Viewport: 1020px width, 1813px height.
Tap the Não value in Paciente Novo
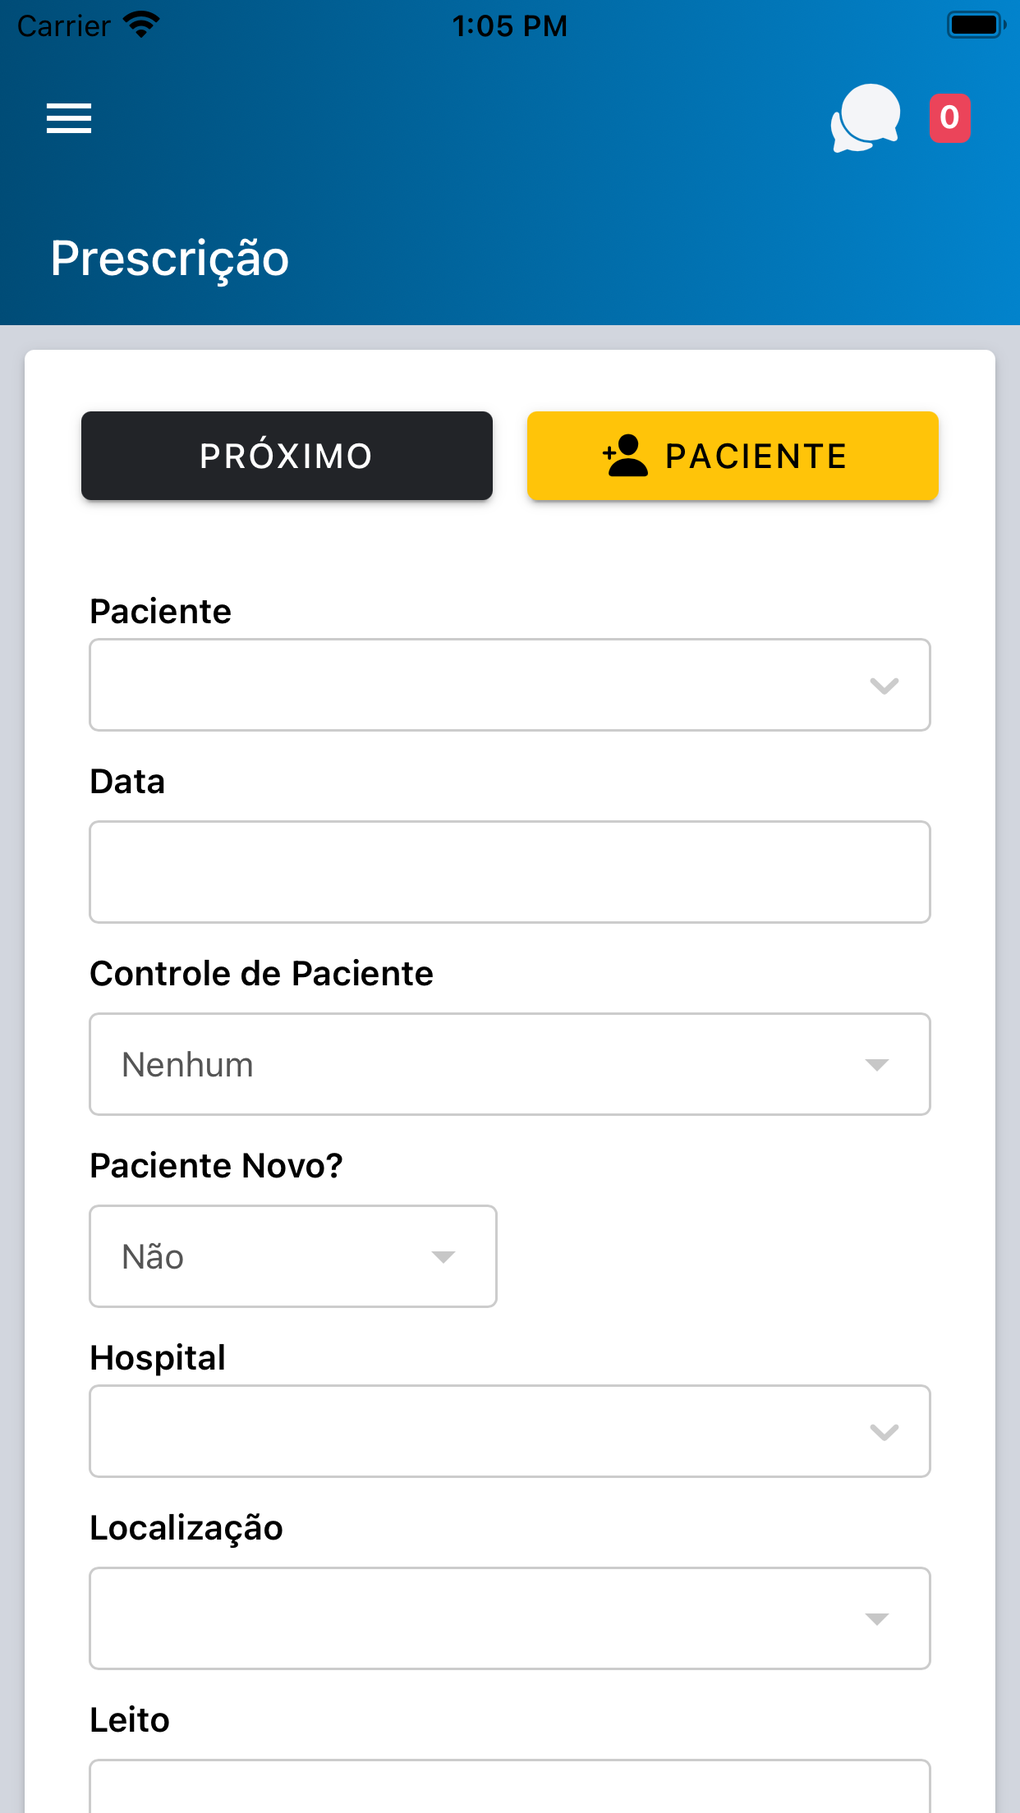click(153, 1257)
